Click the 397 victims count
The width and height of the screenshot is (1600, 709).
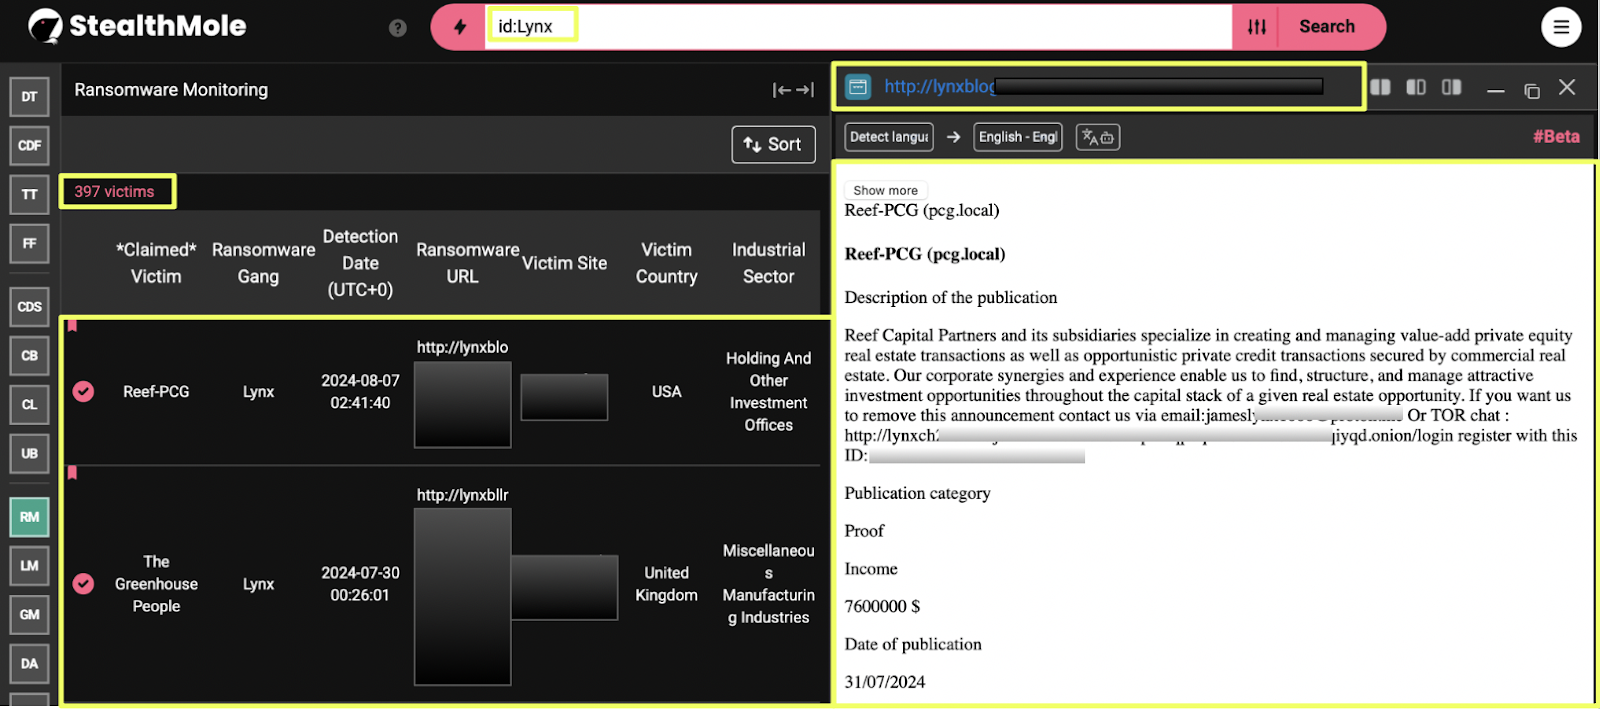[x=115, y=192]
